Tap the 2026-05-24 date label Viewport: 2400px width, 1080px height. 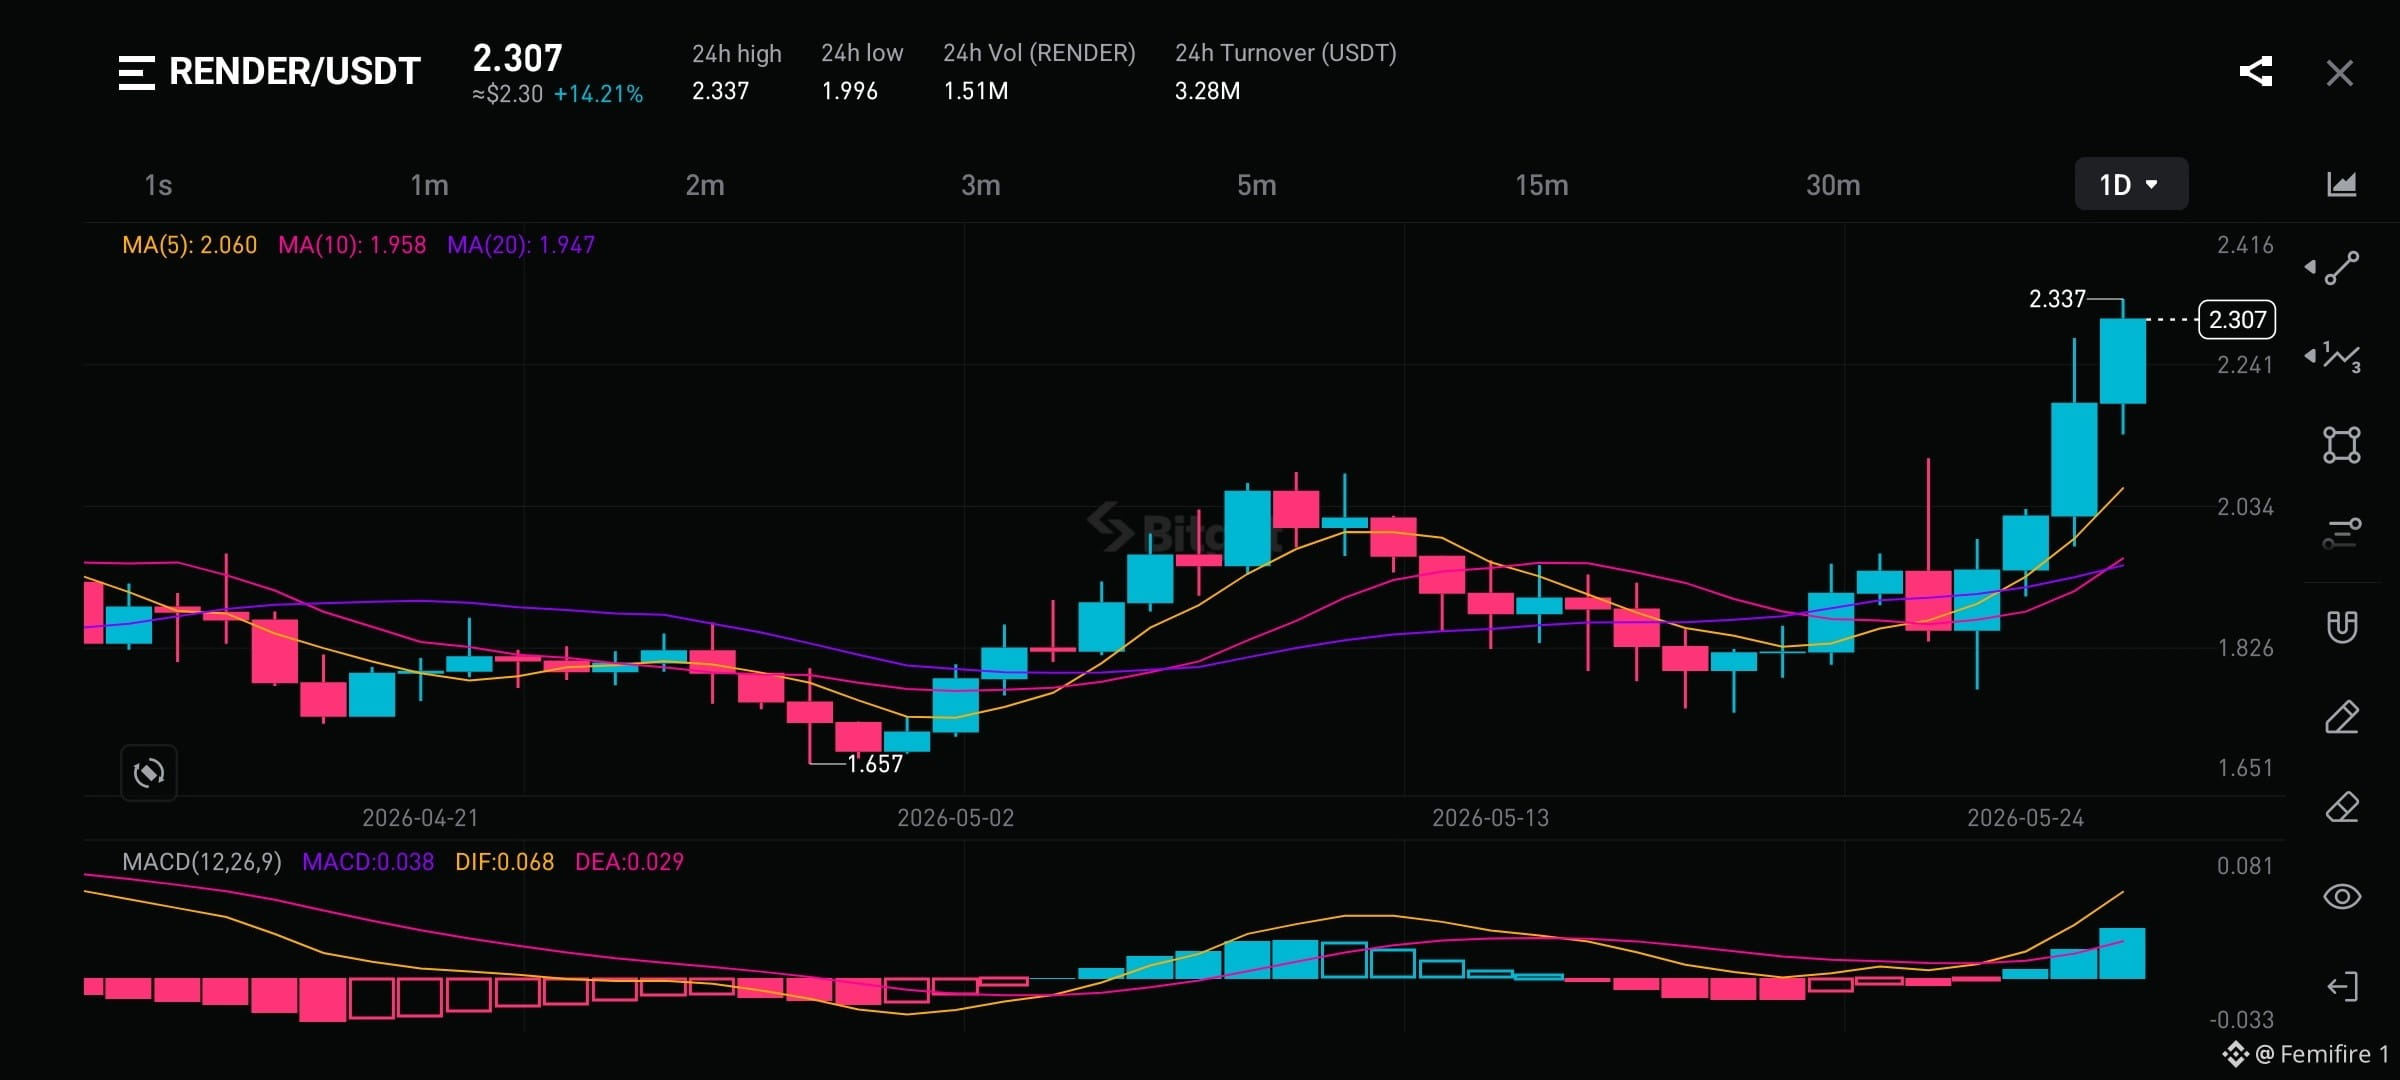point(2025,818)
